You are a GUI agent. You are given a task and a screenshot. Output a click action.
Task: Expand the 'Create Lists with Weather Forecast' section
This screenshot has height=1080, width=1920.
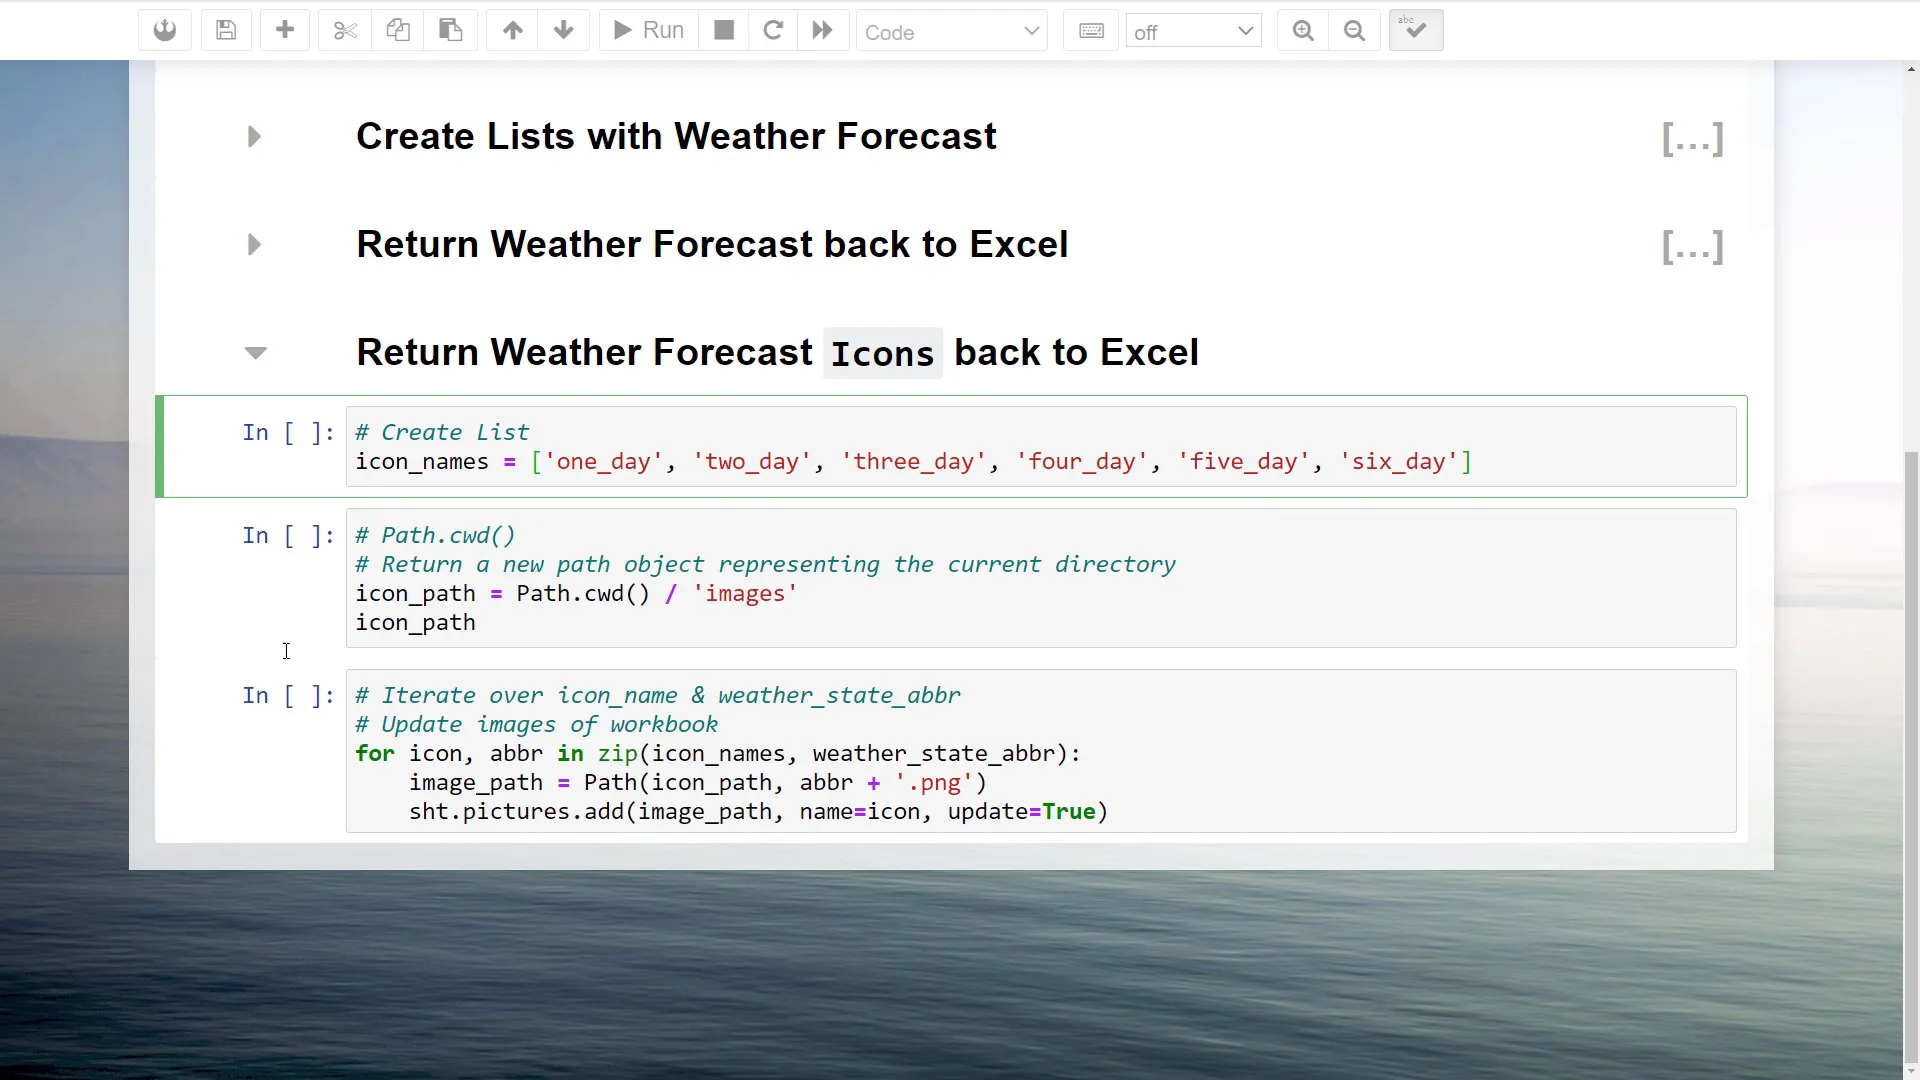253,137
